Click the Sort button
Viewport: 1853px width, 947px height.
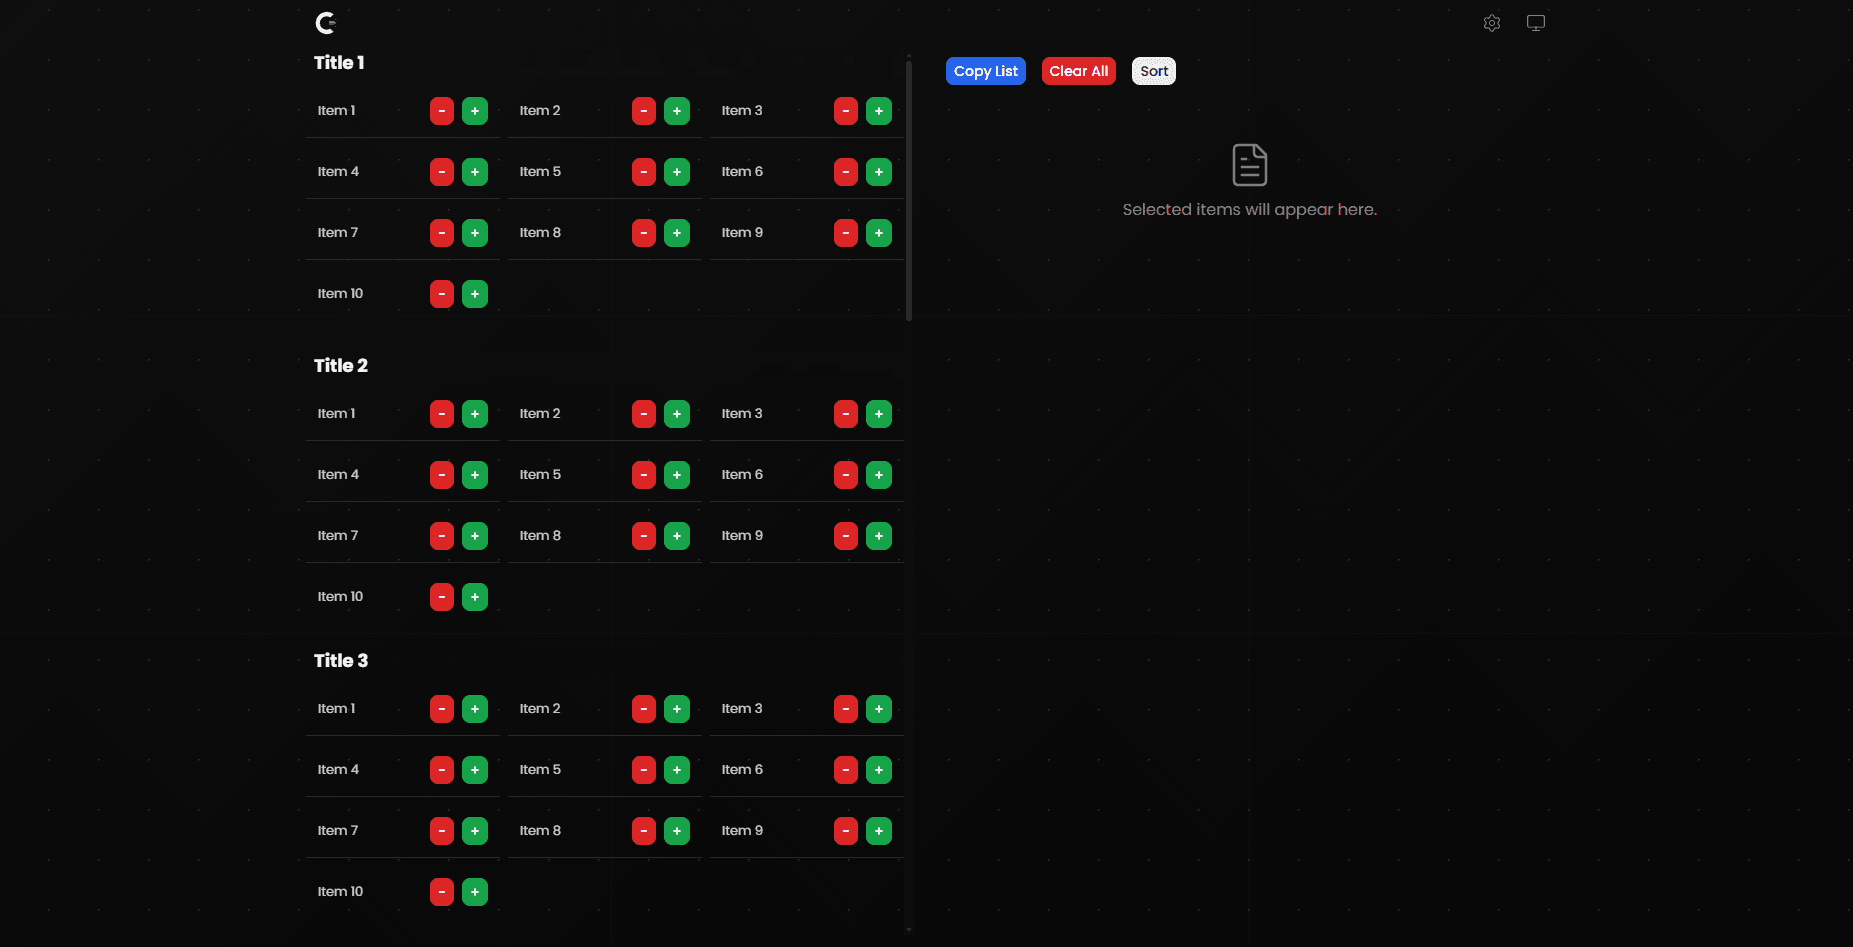click(x=1153, y=71)
